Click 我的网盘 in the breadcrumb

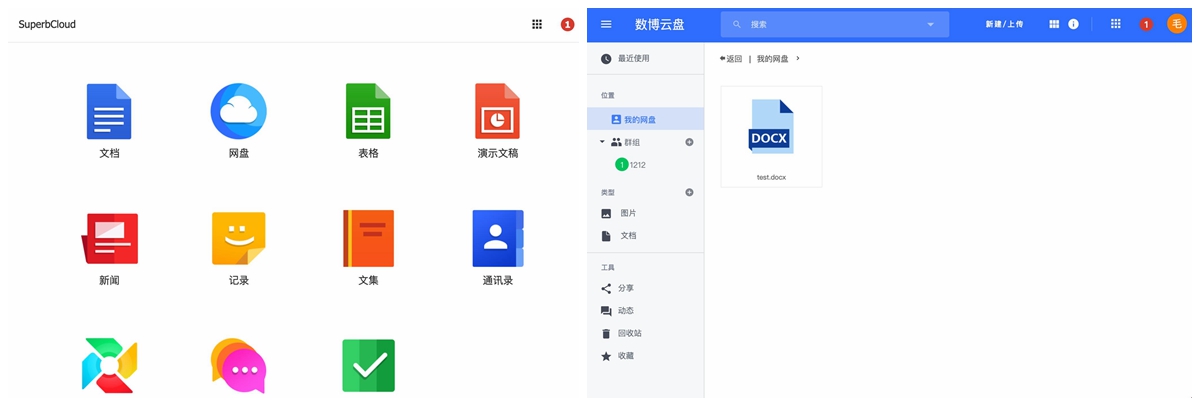click(x=772, y=59)
